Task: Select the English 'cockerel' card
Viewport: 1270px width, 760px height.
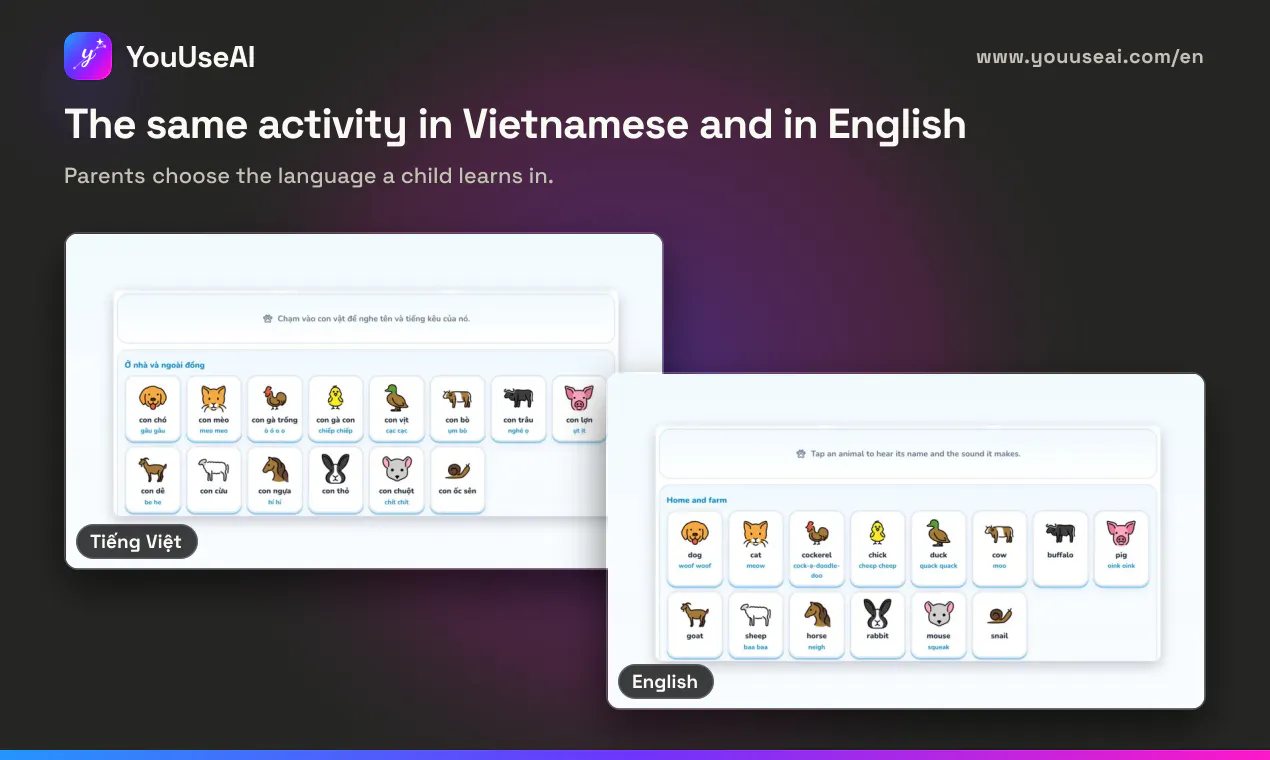Action: tap(817, 548)
